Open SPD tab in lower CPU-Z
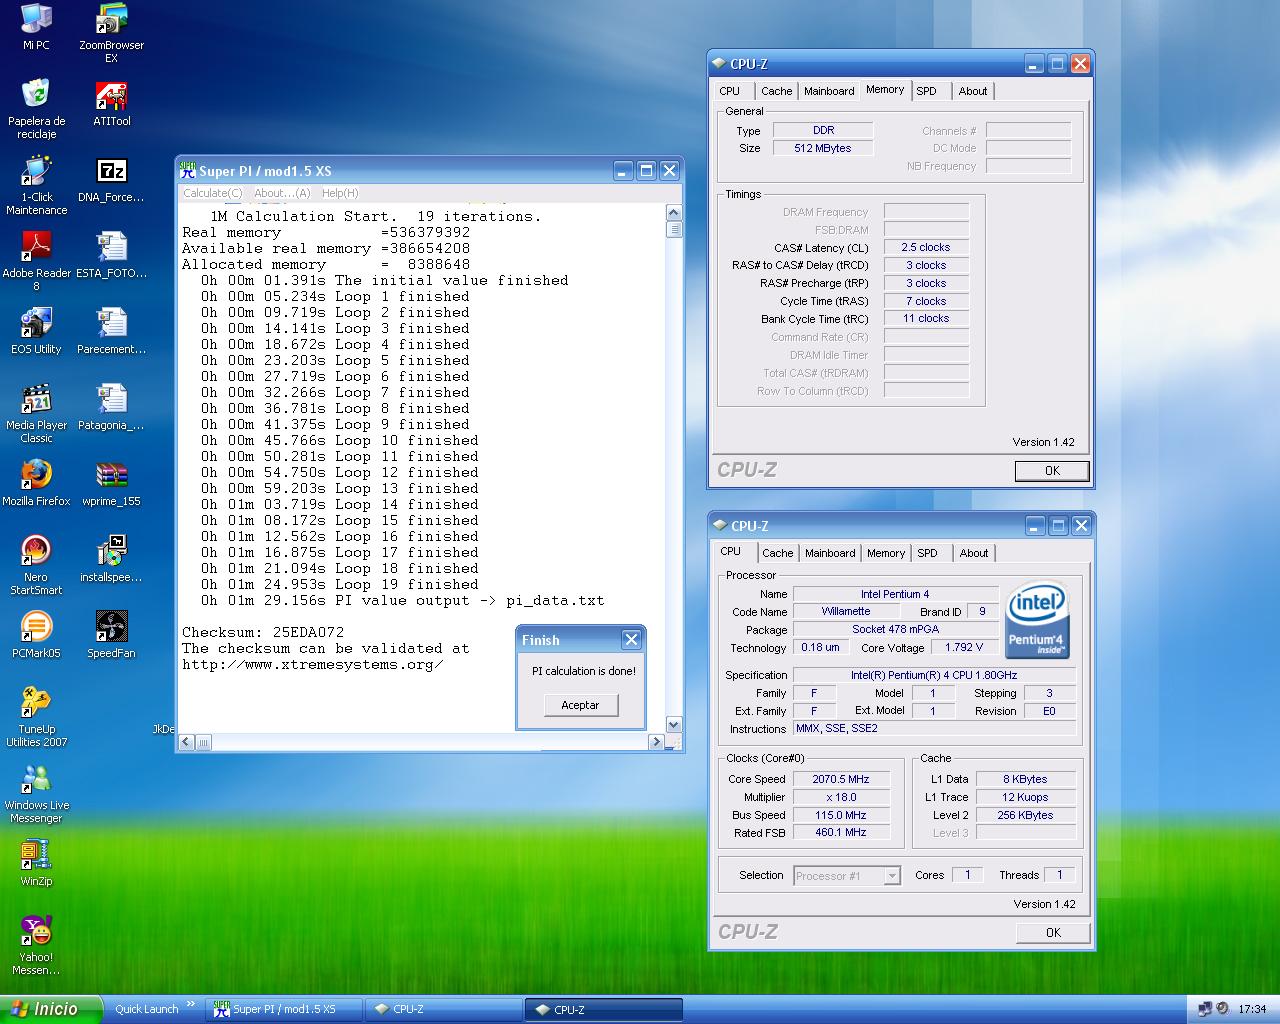This screenshot has height=1024, width=1280. click(x=928, y=553)
